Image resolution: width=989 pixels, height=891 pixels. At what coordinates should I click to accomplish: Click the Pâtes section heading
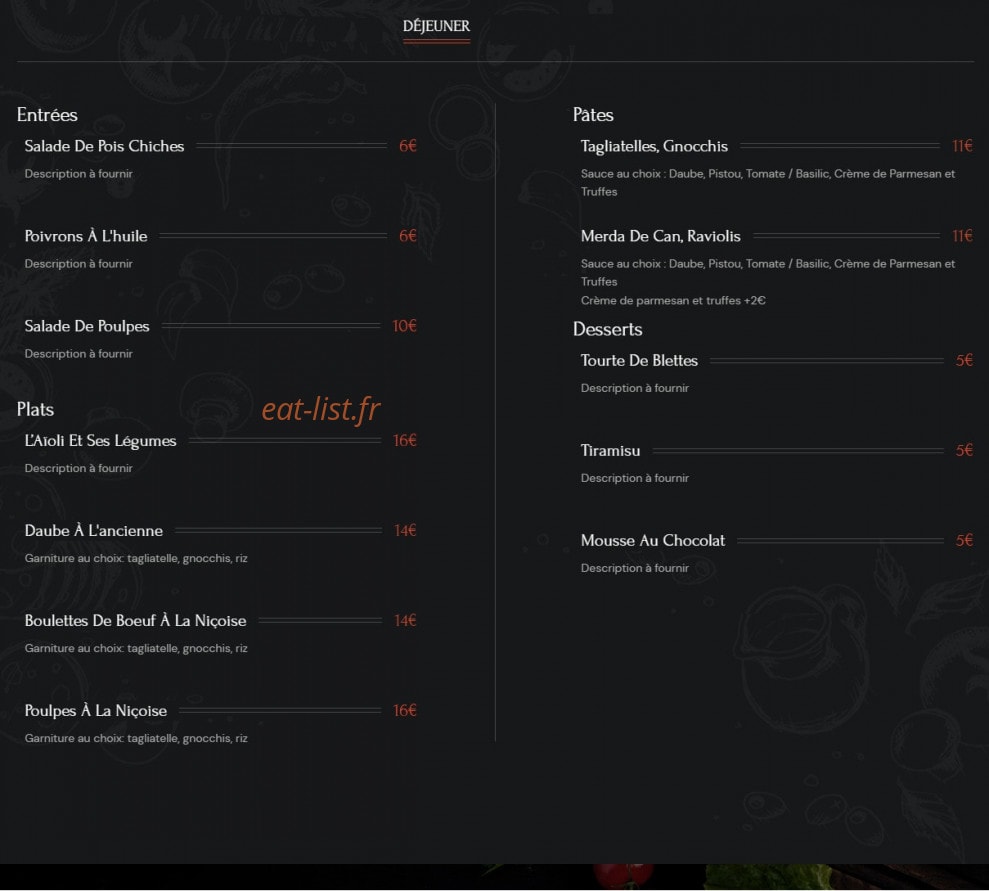[593, 115]
